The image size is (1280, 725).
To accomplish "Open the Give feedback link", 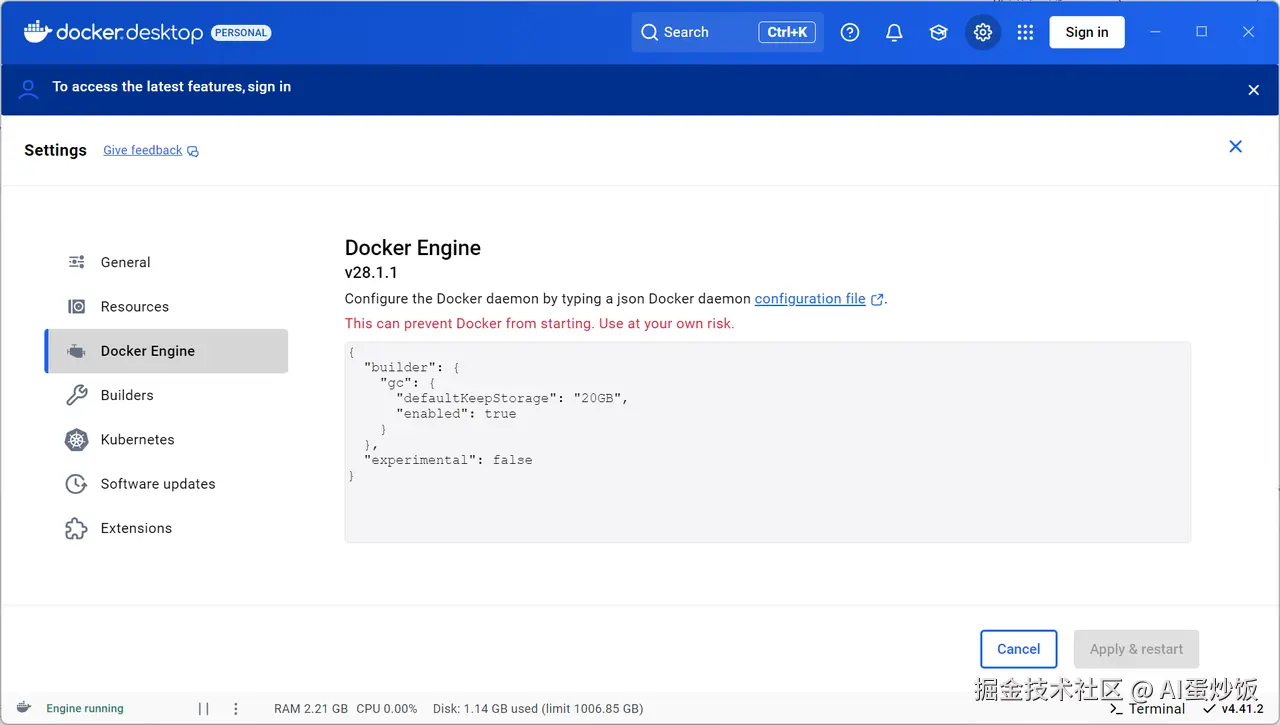I will click(x=143, y=150).
